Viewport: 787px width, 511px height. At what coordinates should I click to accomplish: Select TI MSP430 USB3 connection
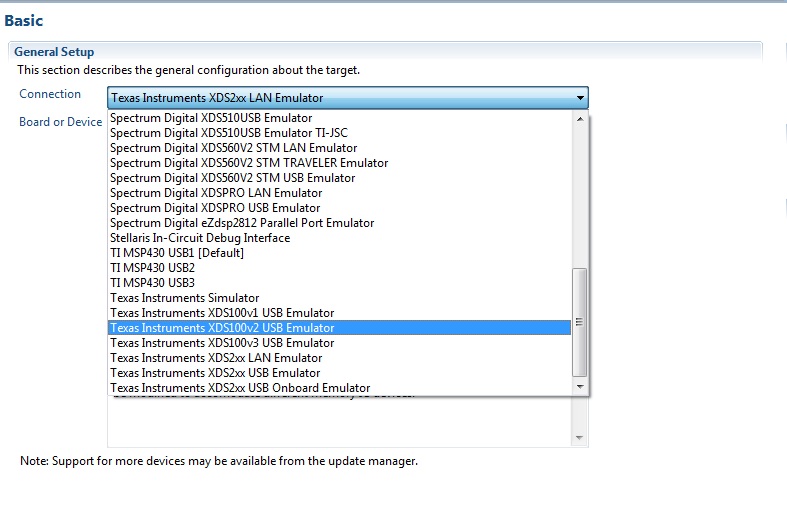(152, 283)
